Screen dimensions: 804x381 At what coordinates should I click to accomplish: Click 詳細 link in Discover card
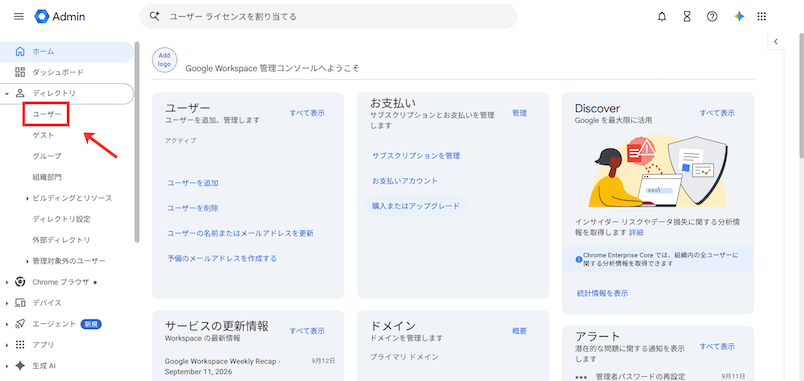636,232
